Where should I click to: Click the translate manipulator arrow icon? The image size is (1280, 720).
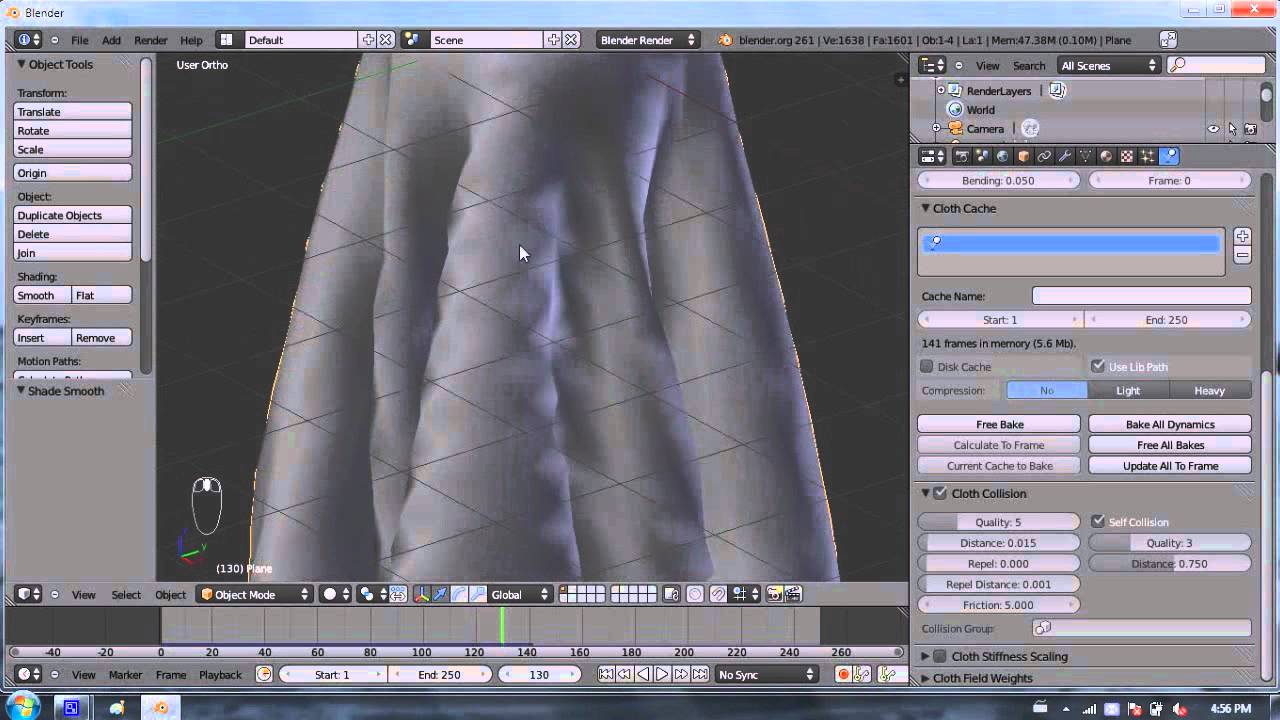coord(441,594)
